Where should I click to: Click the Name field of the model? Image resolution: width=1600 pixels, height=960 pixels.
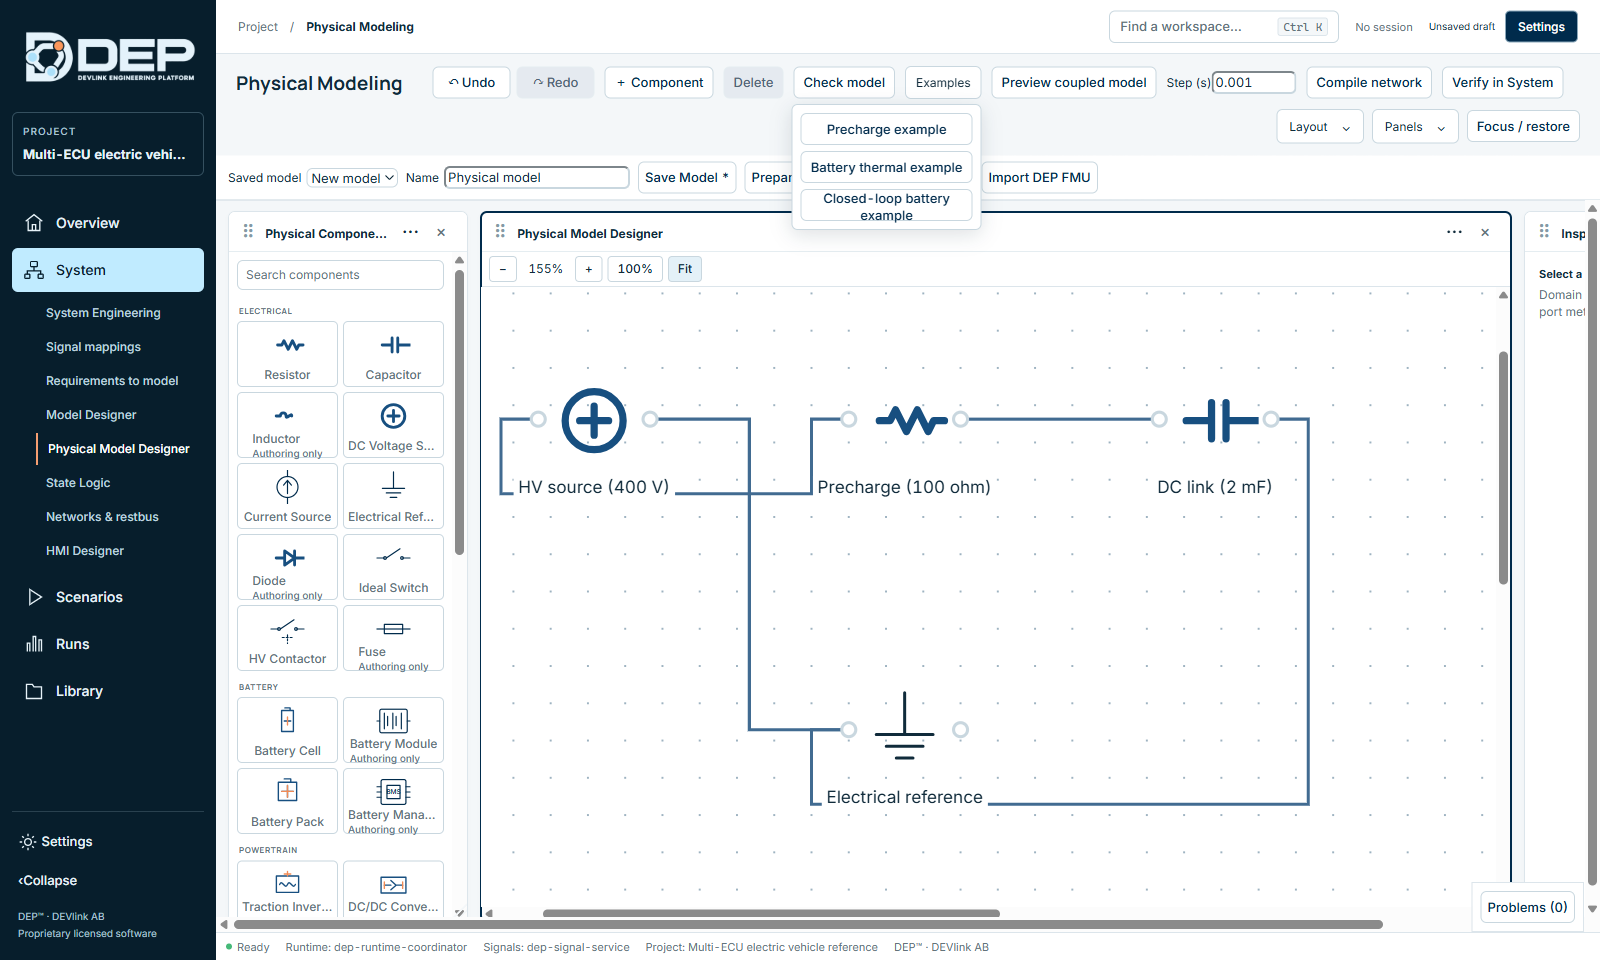(536, 178)
